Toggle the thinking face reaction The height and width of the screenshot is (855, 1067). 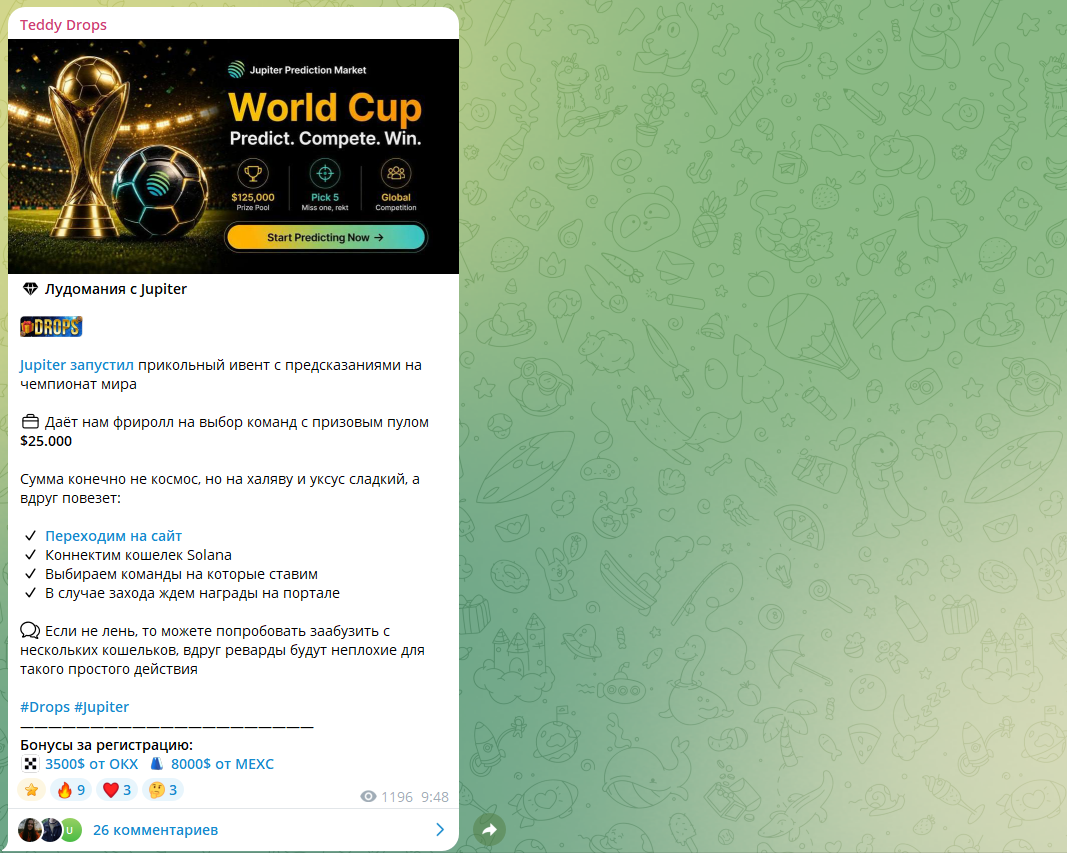click(163, 790)
